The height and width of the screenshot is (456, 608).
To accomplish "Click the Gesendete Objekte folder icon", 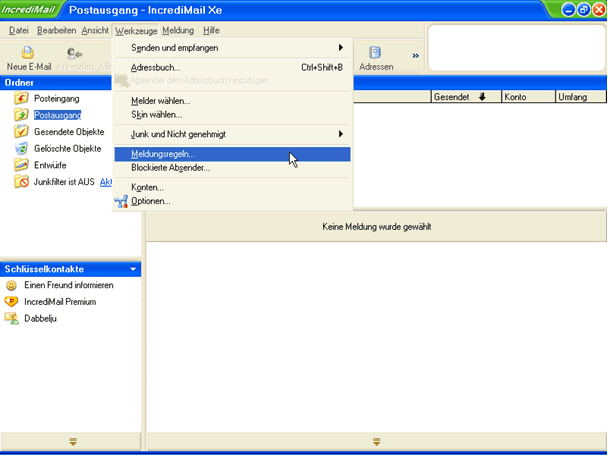I will 21,131.
